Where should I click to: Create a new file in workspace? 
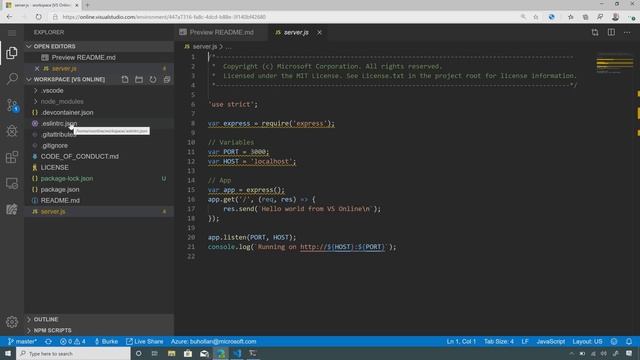pos(125,79)
